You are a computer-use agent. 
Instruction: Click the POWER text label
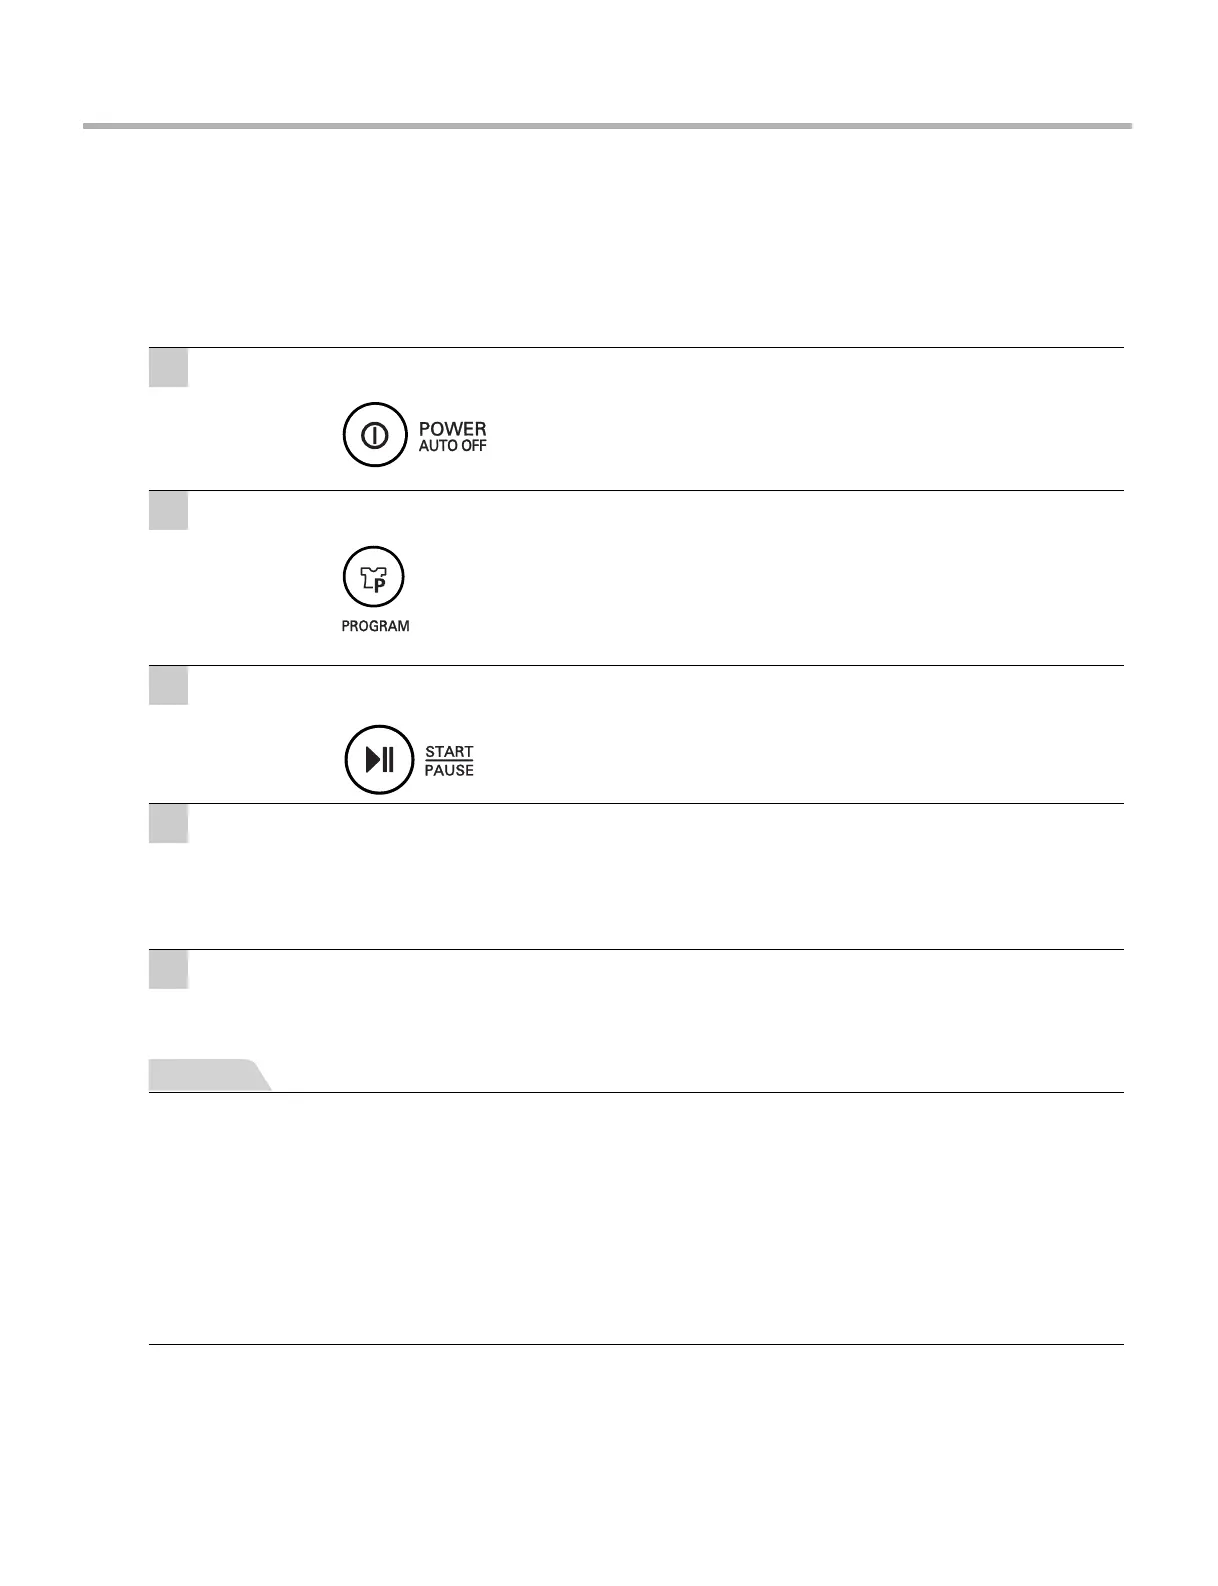click(x=452, y=429)
